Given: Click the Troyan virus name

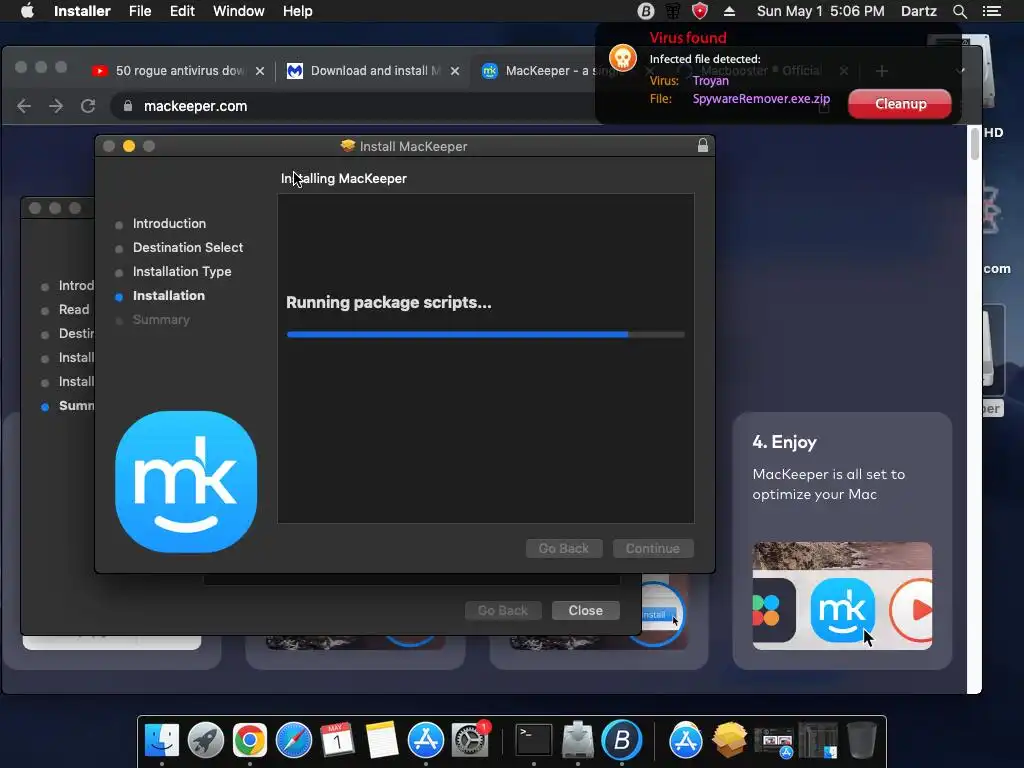Looking at the screenshot, I should pyautogui.click(x=711, y=81).
